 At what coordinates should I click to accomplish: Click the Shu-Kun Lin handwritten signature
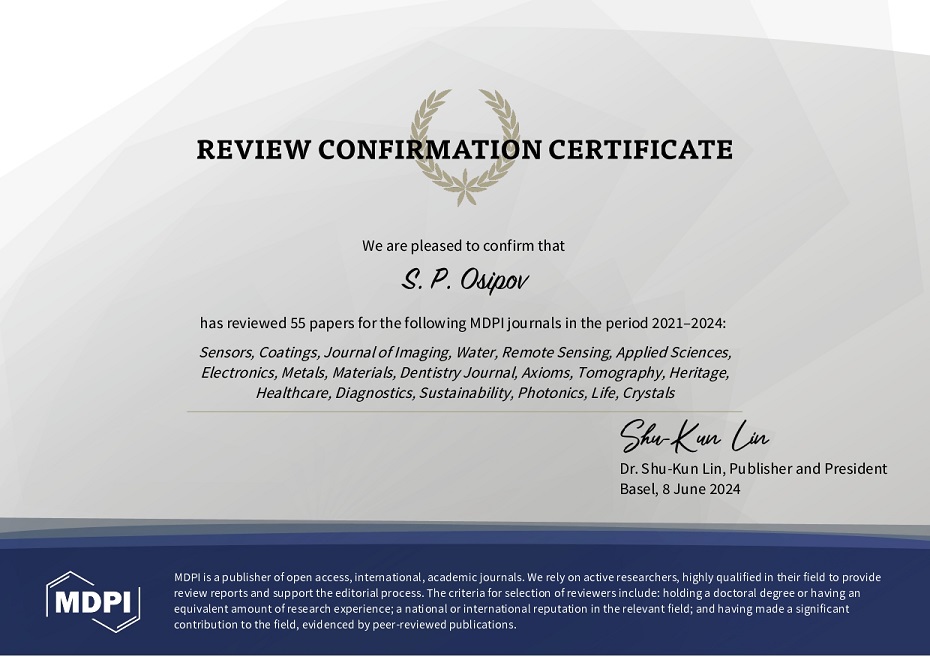(x=694, y=436)
